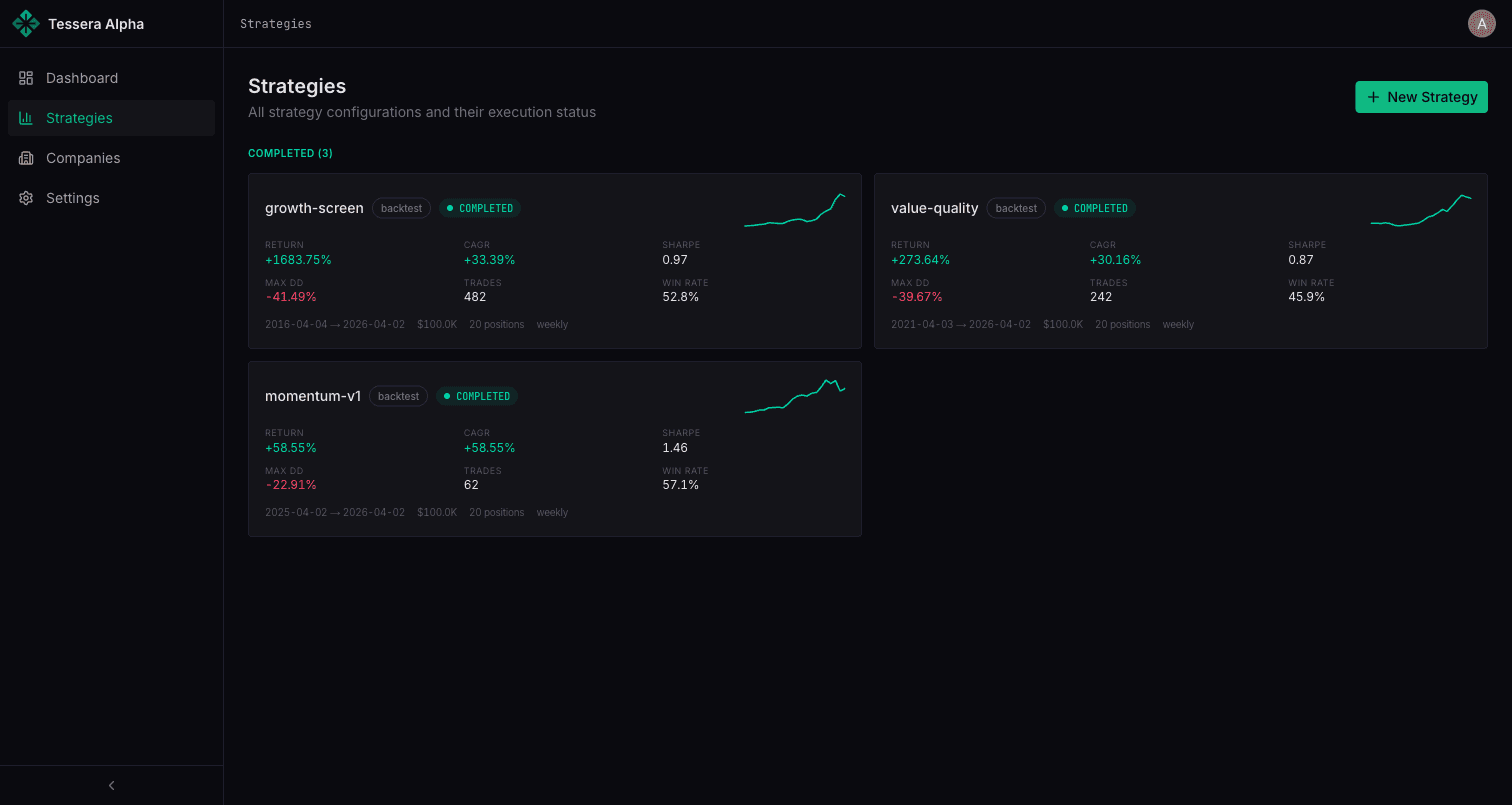Open the user avatar in the top right
The height and width of the screenshot is (805, 1512).
pos(1481,23)
